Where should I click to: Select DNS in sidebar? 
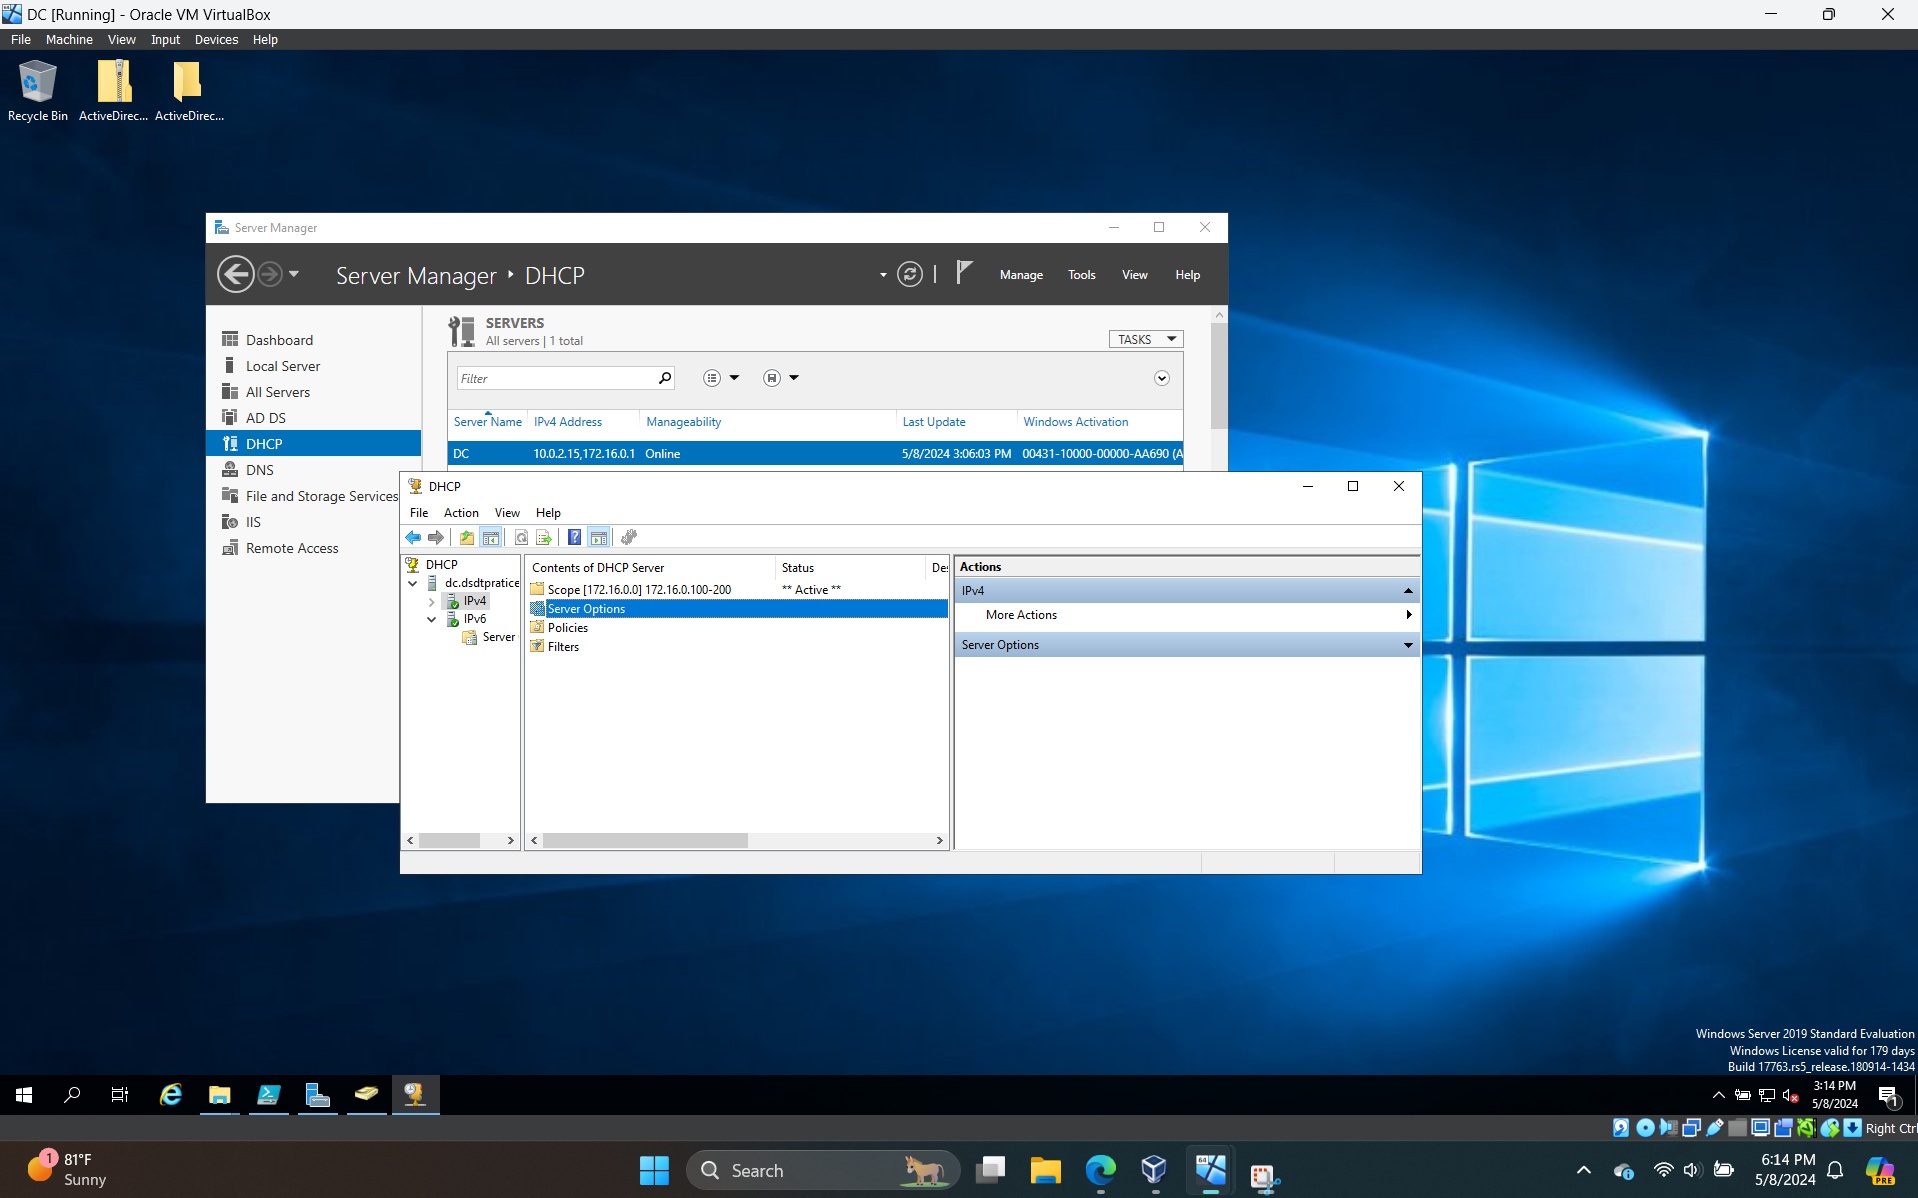pos(313,470)
